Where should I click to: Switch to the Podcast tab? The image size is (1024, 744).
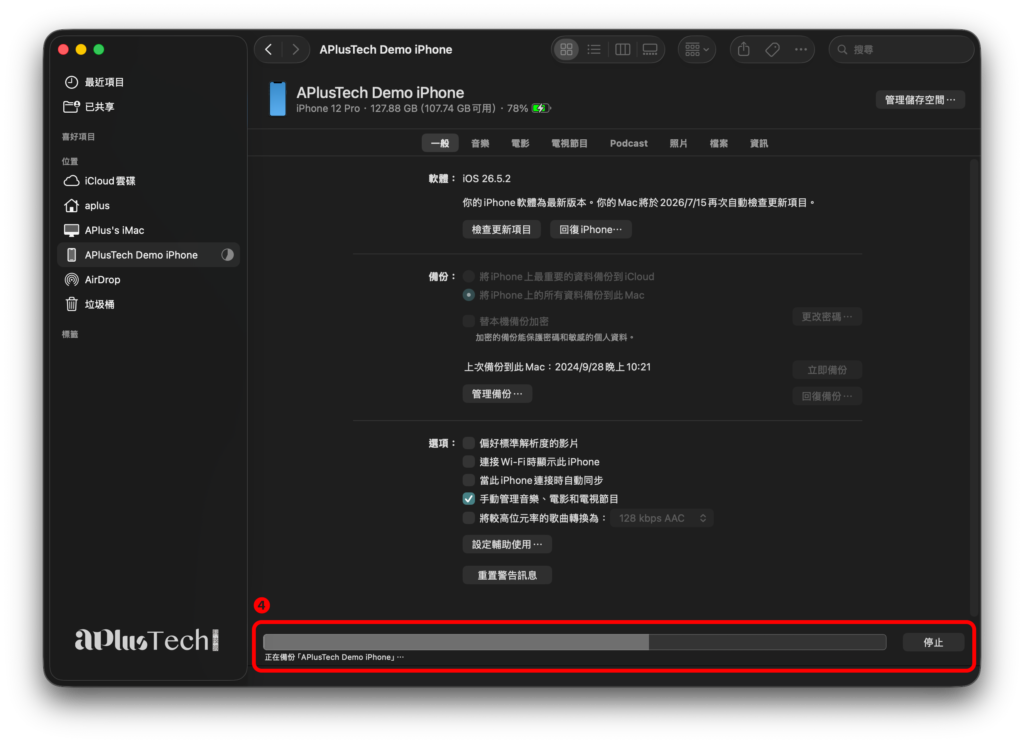628,143
